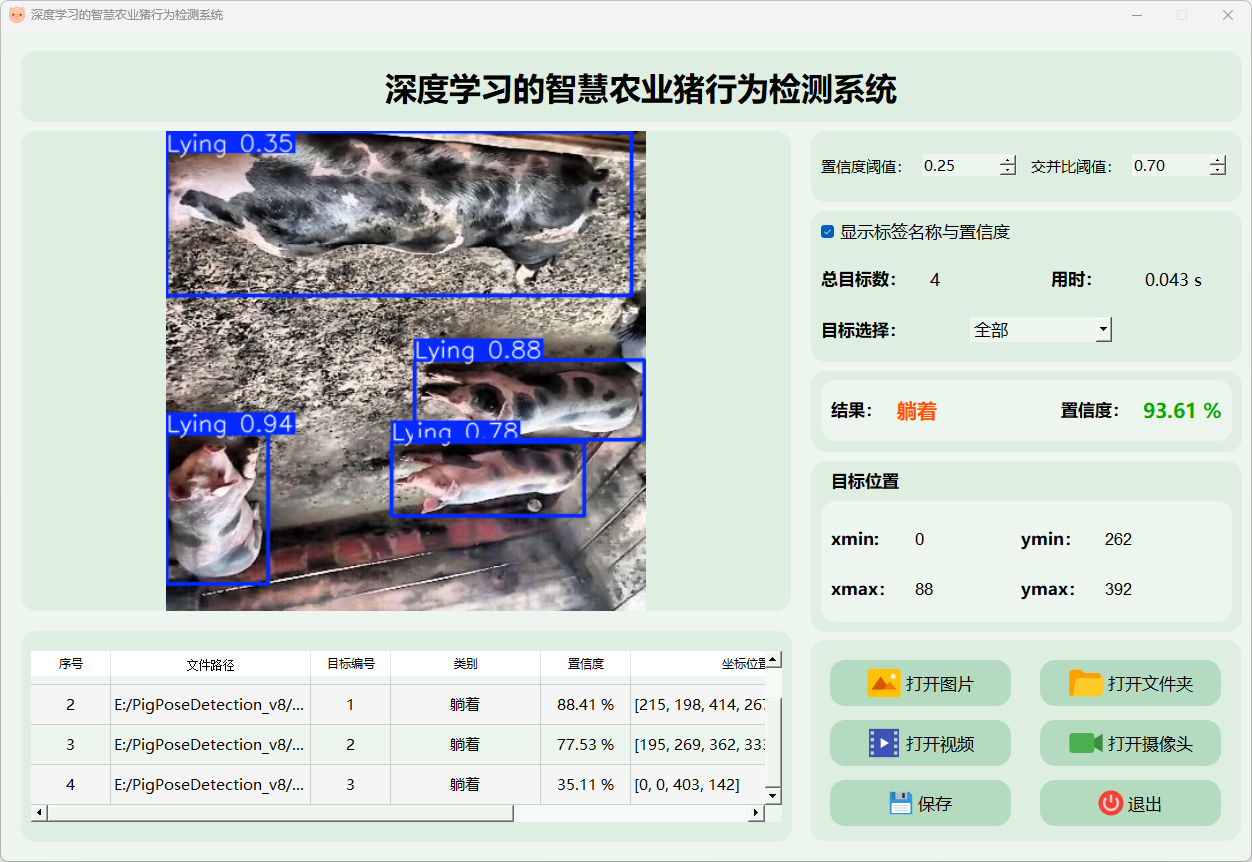Click the folder icon on 打开文件夹 button

click(x=1085, y=684)
